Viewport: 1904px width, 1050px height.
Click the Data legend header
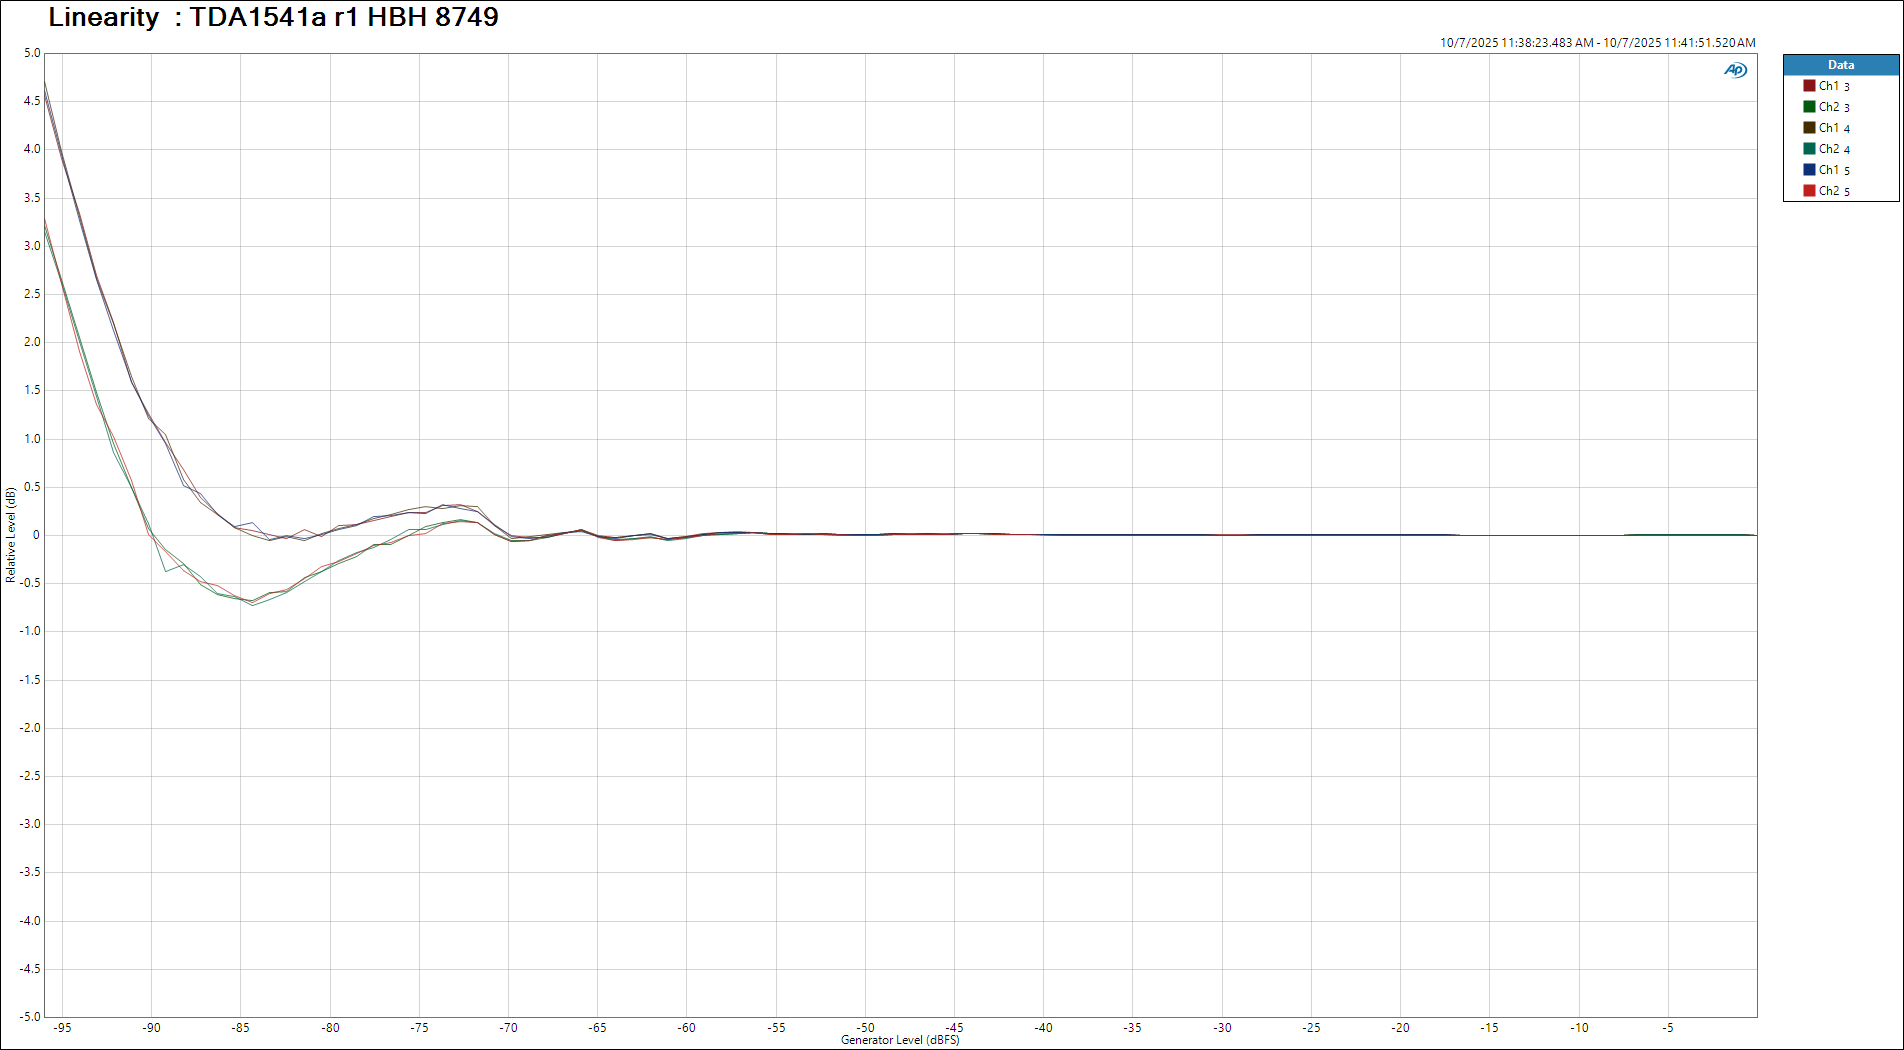tap(1840, 65)
